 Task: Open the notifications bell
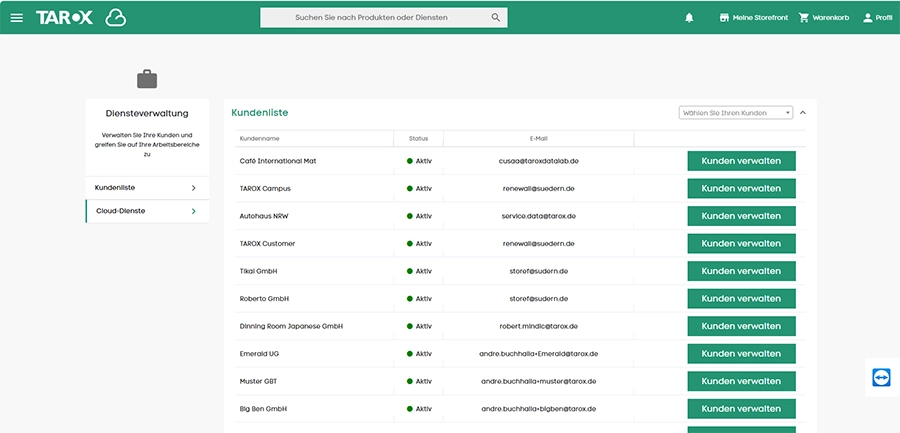click(x=689, y=18)
